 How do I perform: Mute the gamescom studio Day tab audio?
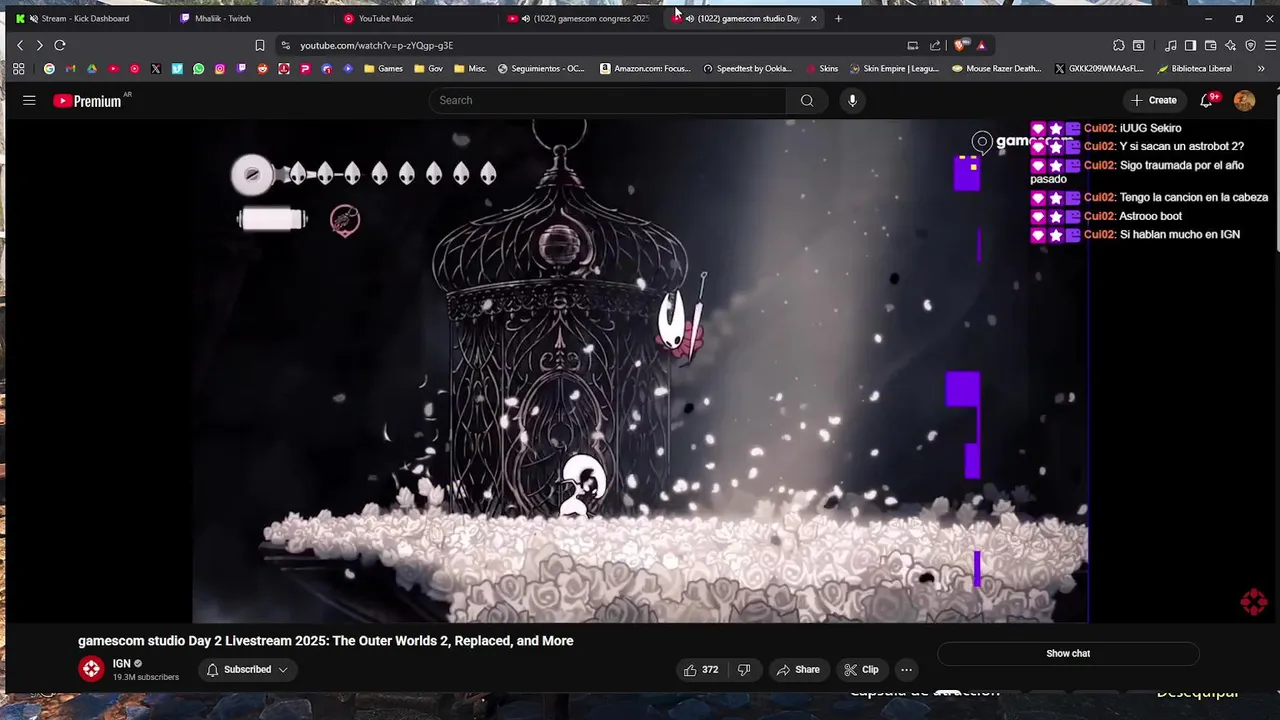690,18
